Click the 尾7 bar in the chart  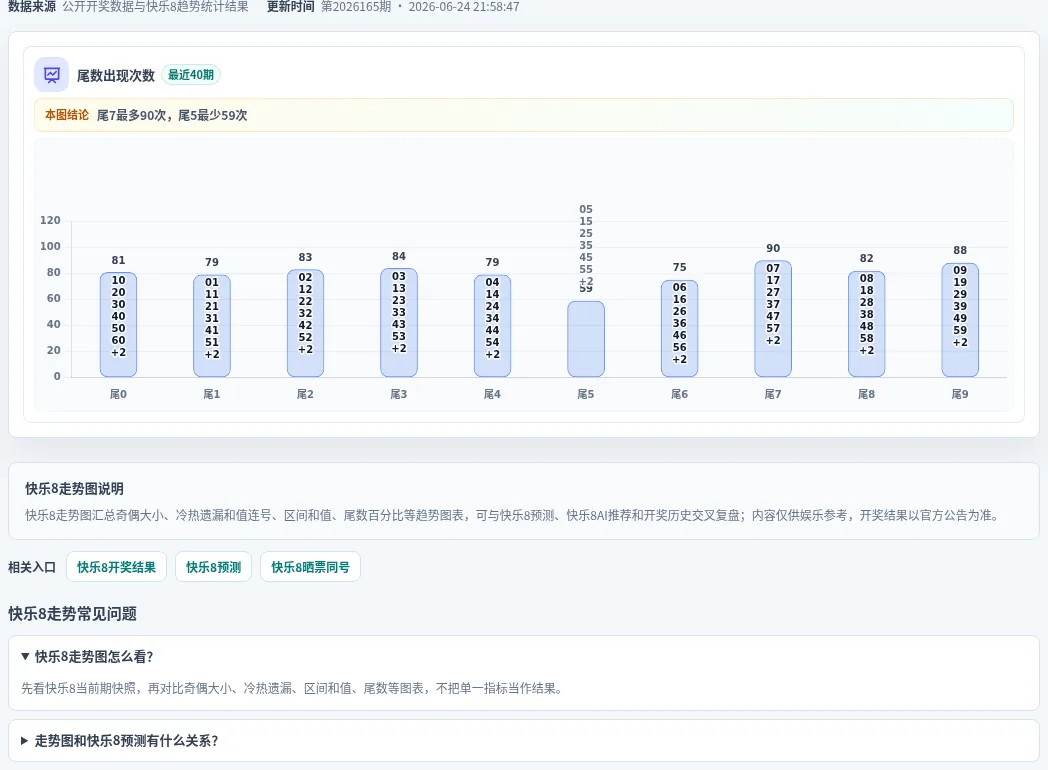click(773, 319)
